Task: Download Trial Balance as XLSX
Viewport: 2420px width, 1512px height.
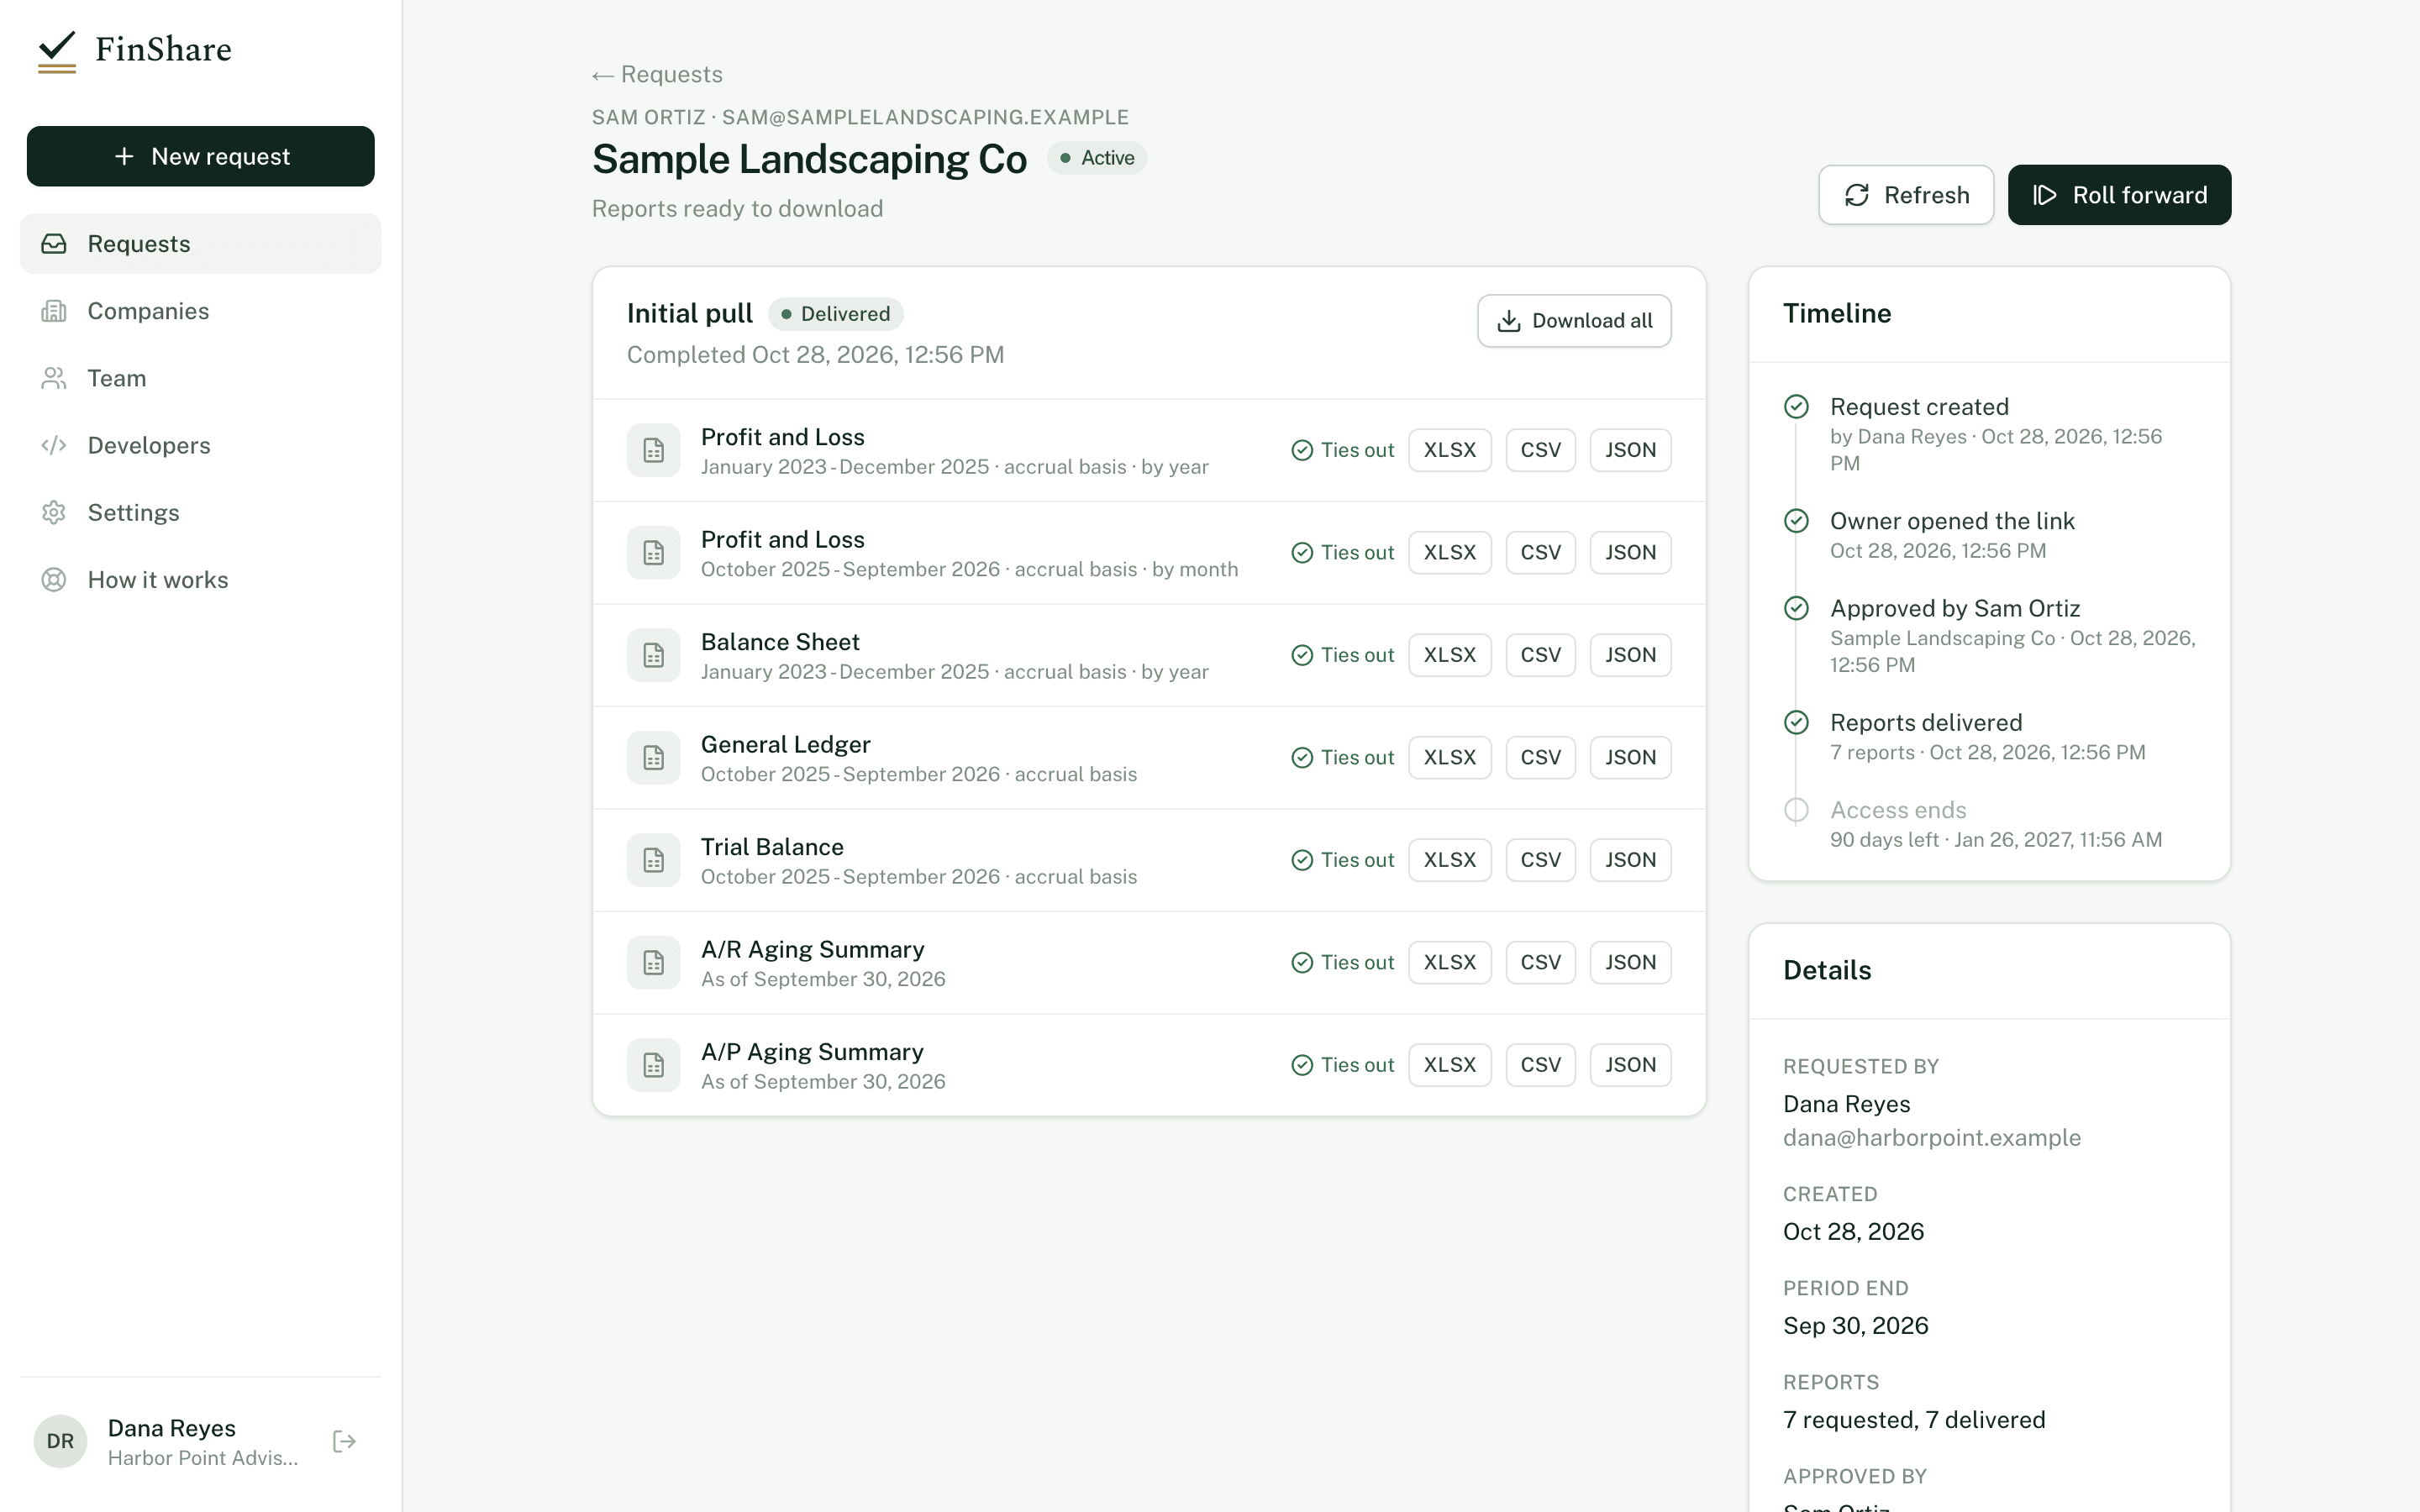Action: pyautogui.click(x=1450, y=860)
